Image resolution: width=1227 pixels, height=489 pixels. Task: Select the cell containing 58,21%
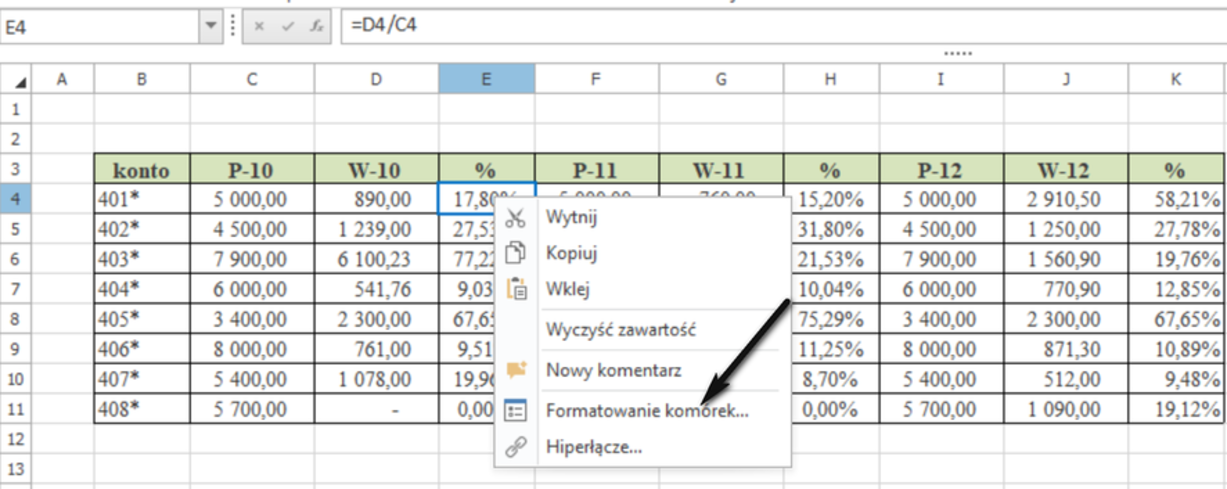click(1176, 199)
